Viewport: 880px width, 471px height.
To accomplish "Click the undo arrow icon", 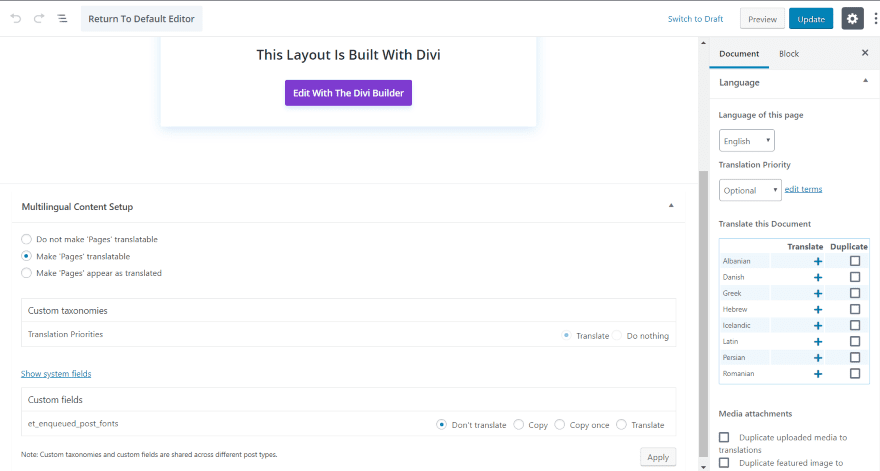I will (x=15, y=19).
